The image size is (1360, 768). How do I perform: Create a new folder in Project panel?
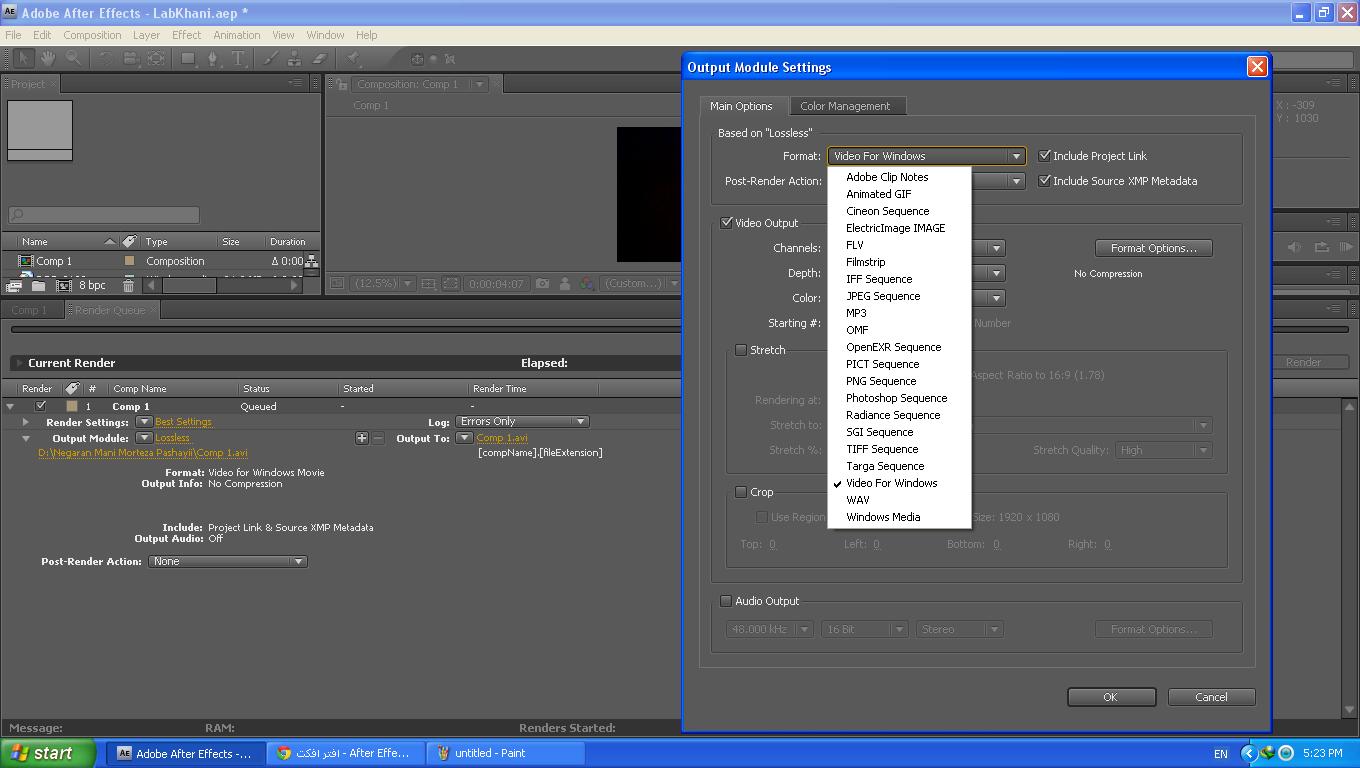(x=38, y=286)
